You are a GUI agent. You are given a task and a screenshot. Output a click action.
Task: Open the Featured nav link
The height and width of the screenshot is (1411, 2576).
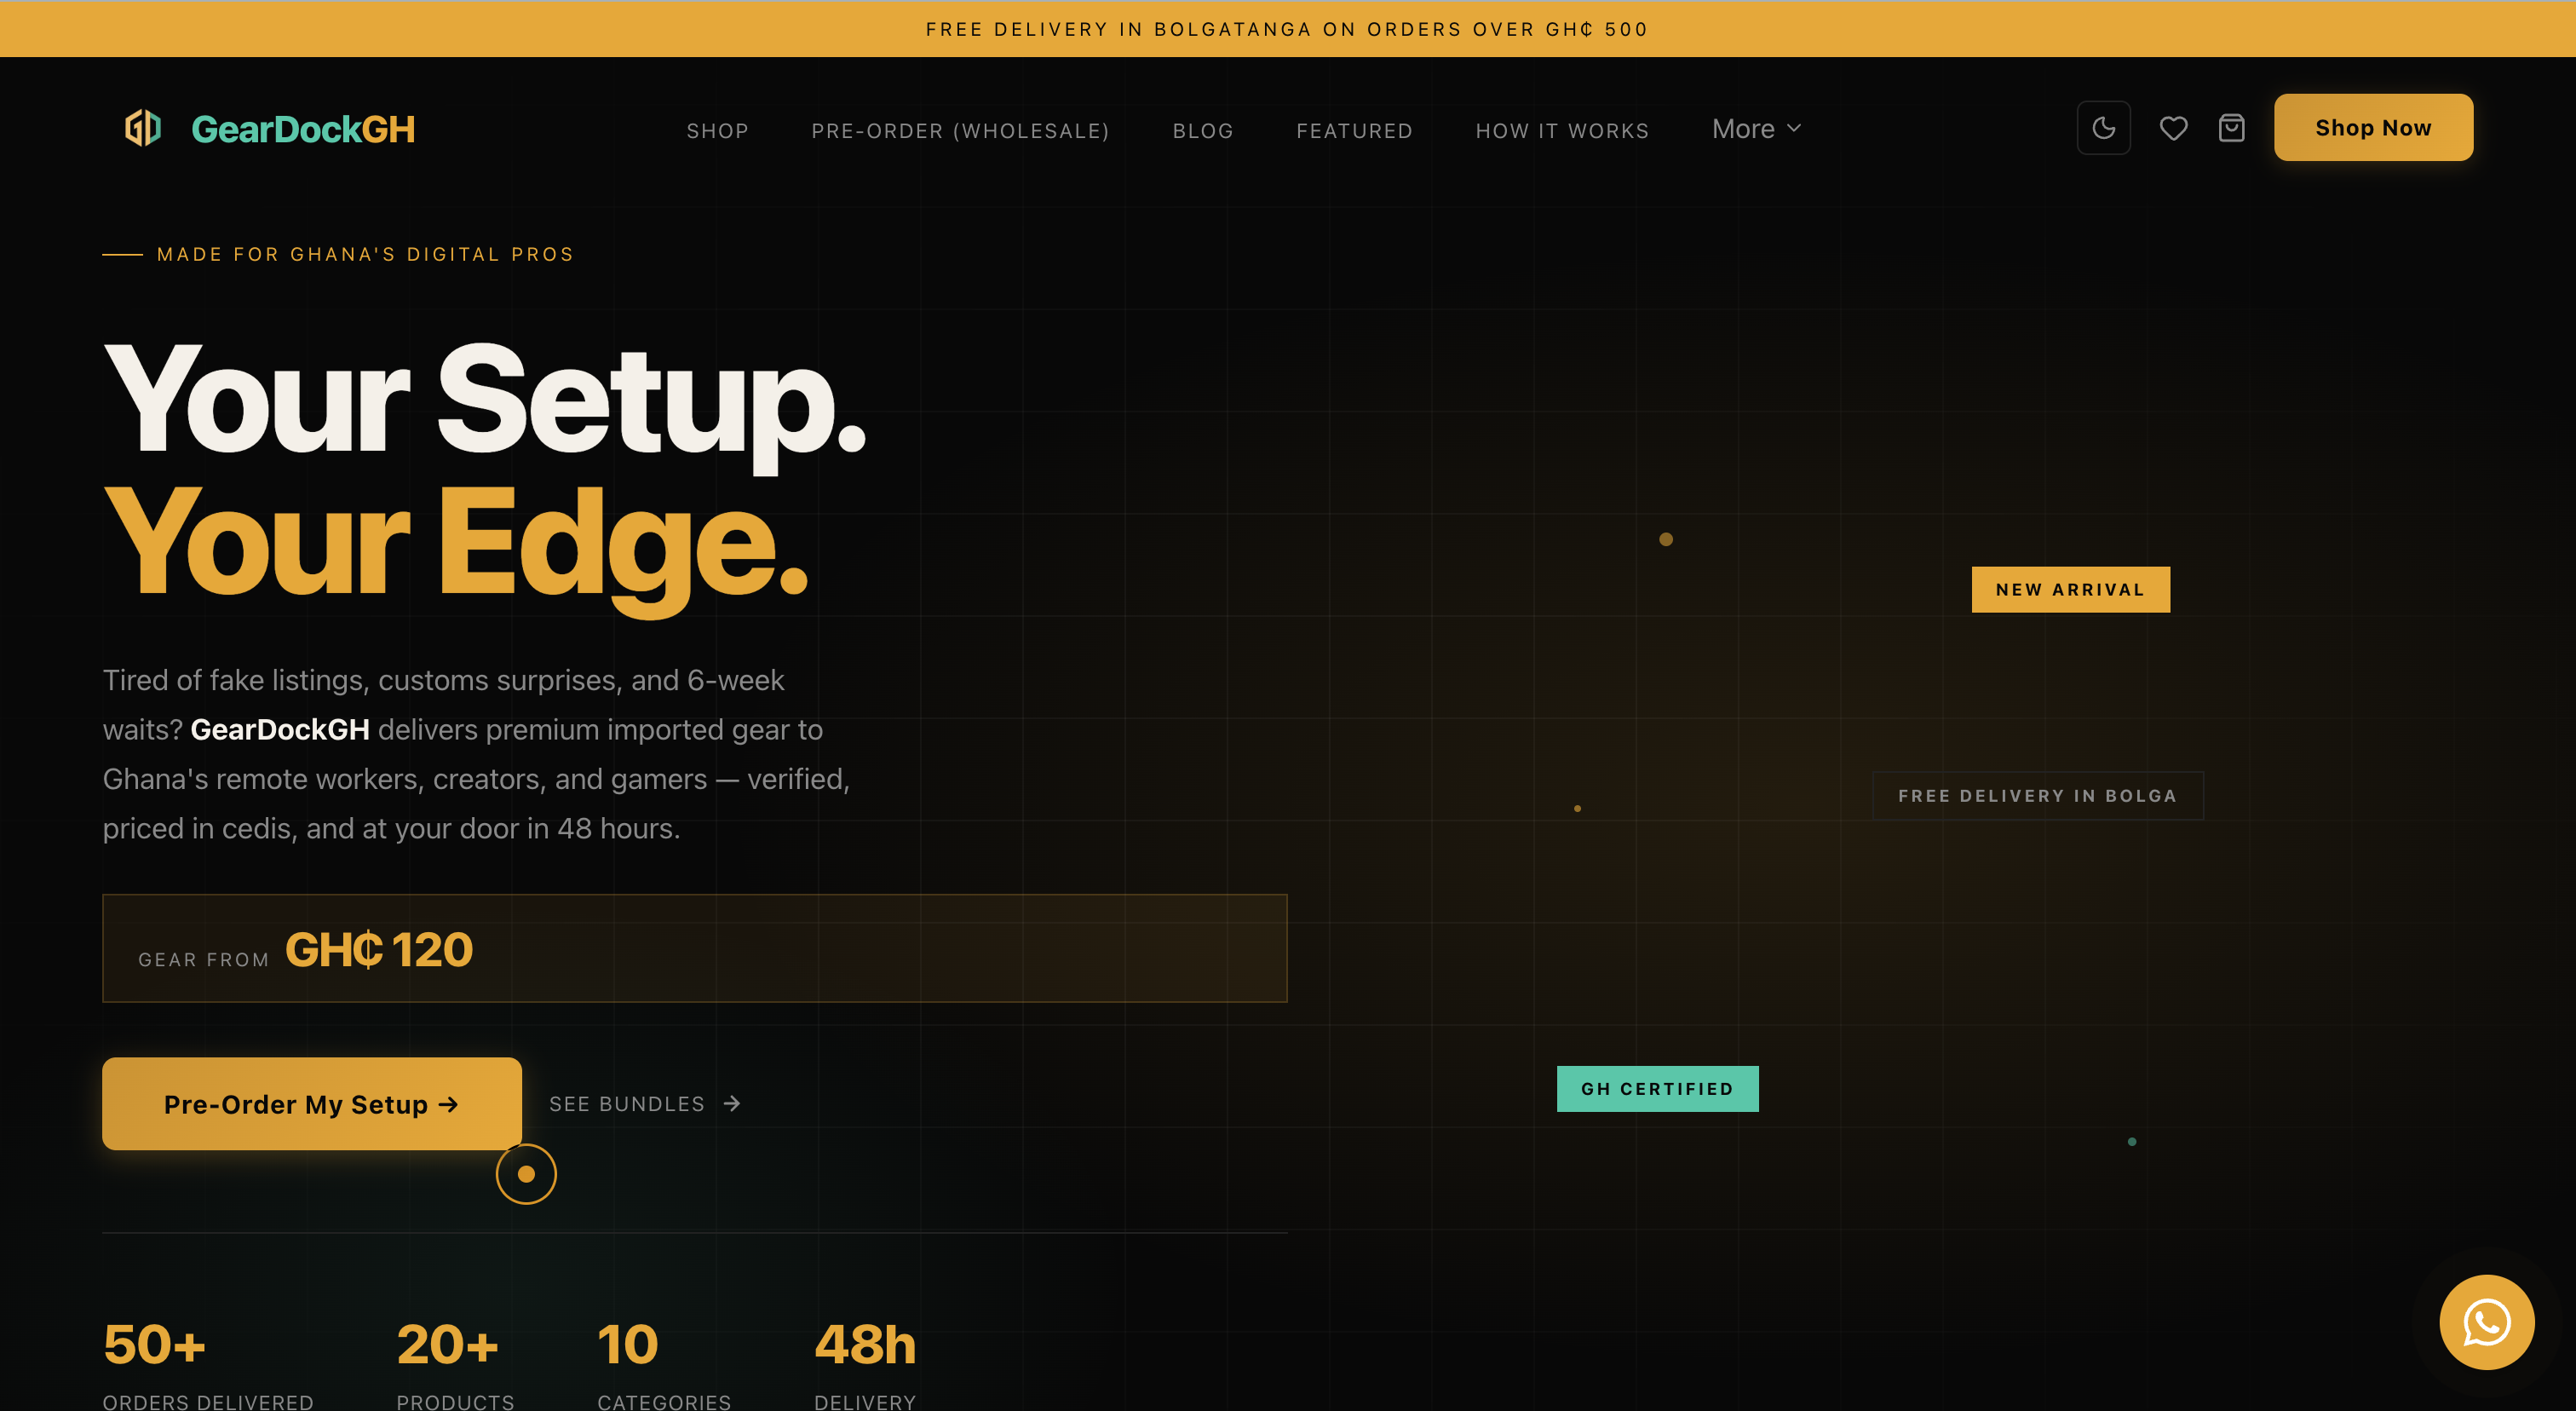1354,131
